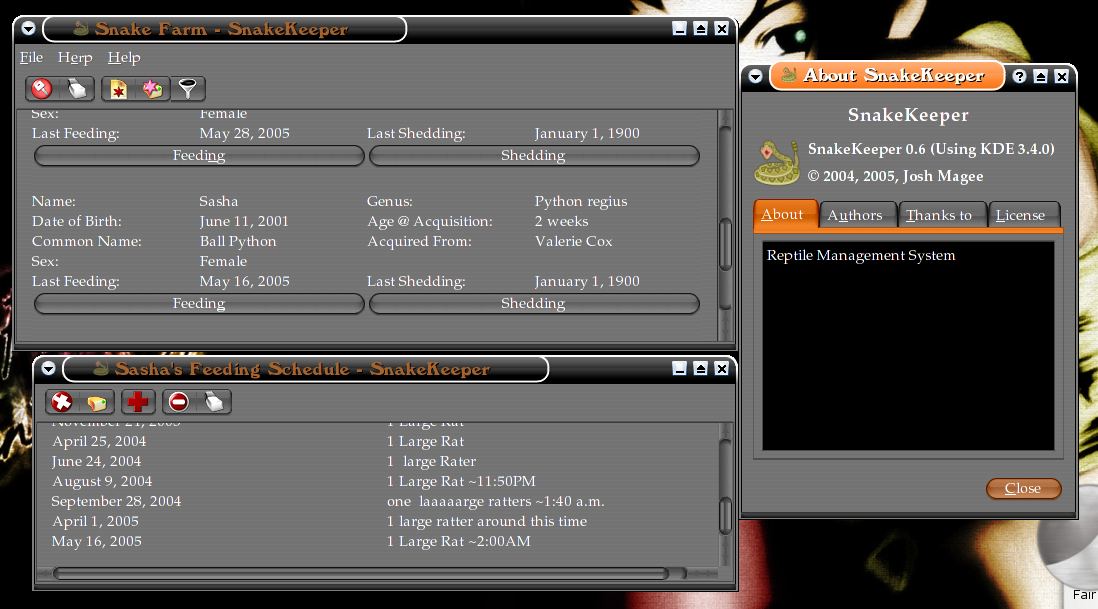Select the April 1, 2005 feeding entry
The image size is (1098, 609).
[x=95, y=521]
